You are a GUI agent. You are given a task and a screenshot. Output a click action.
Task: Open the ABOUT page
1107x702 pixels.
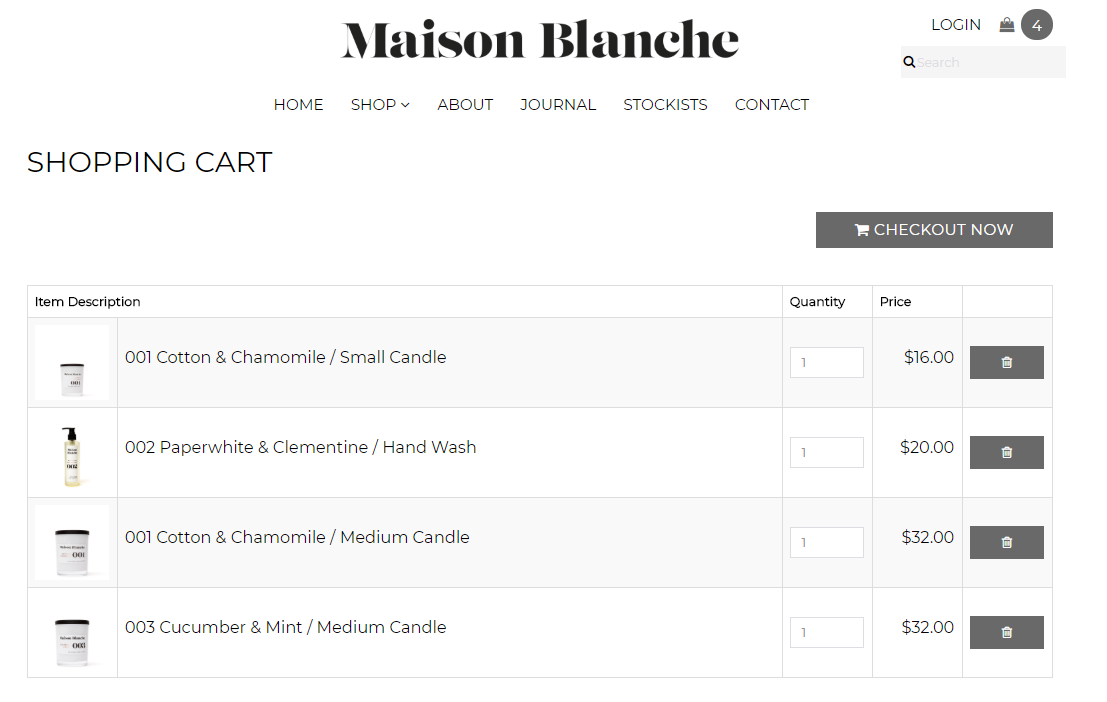465,105
